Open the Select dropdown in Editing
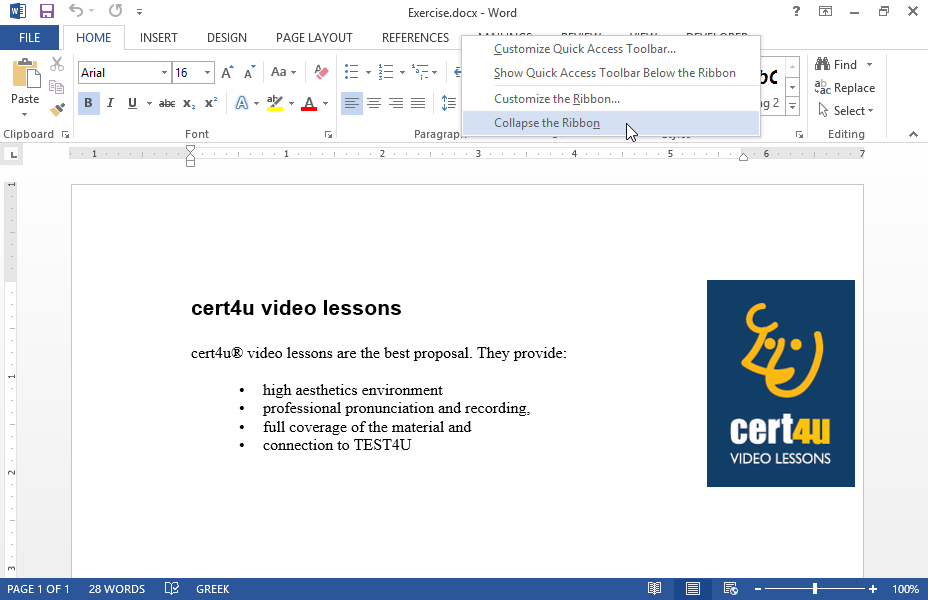Viewport: 928px width, 600px height. (x=846, y=111)
